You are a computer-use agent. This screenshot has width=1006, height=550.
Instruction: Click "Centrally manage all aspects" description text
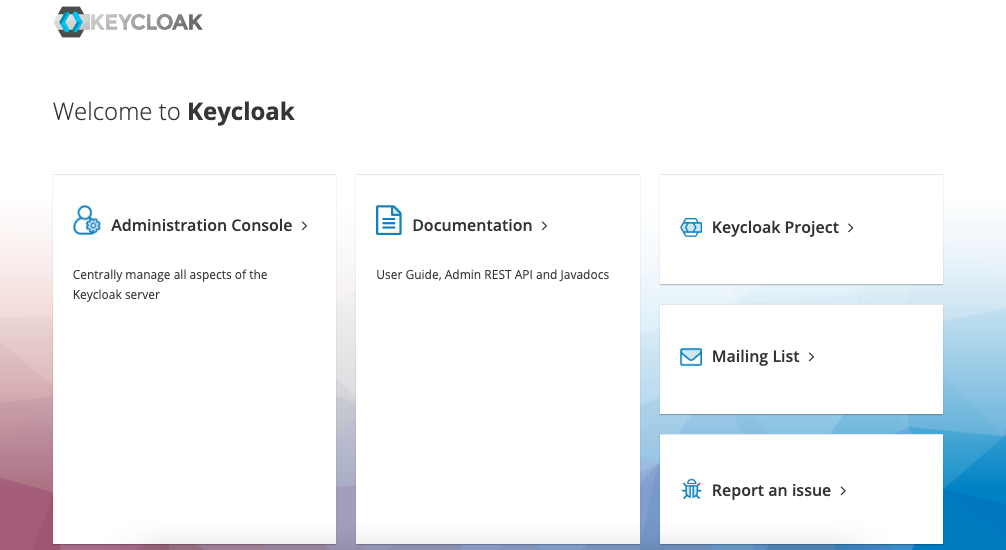(x=170, y=284)
